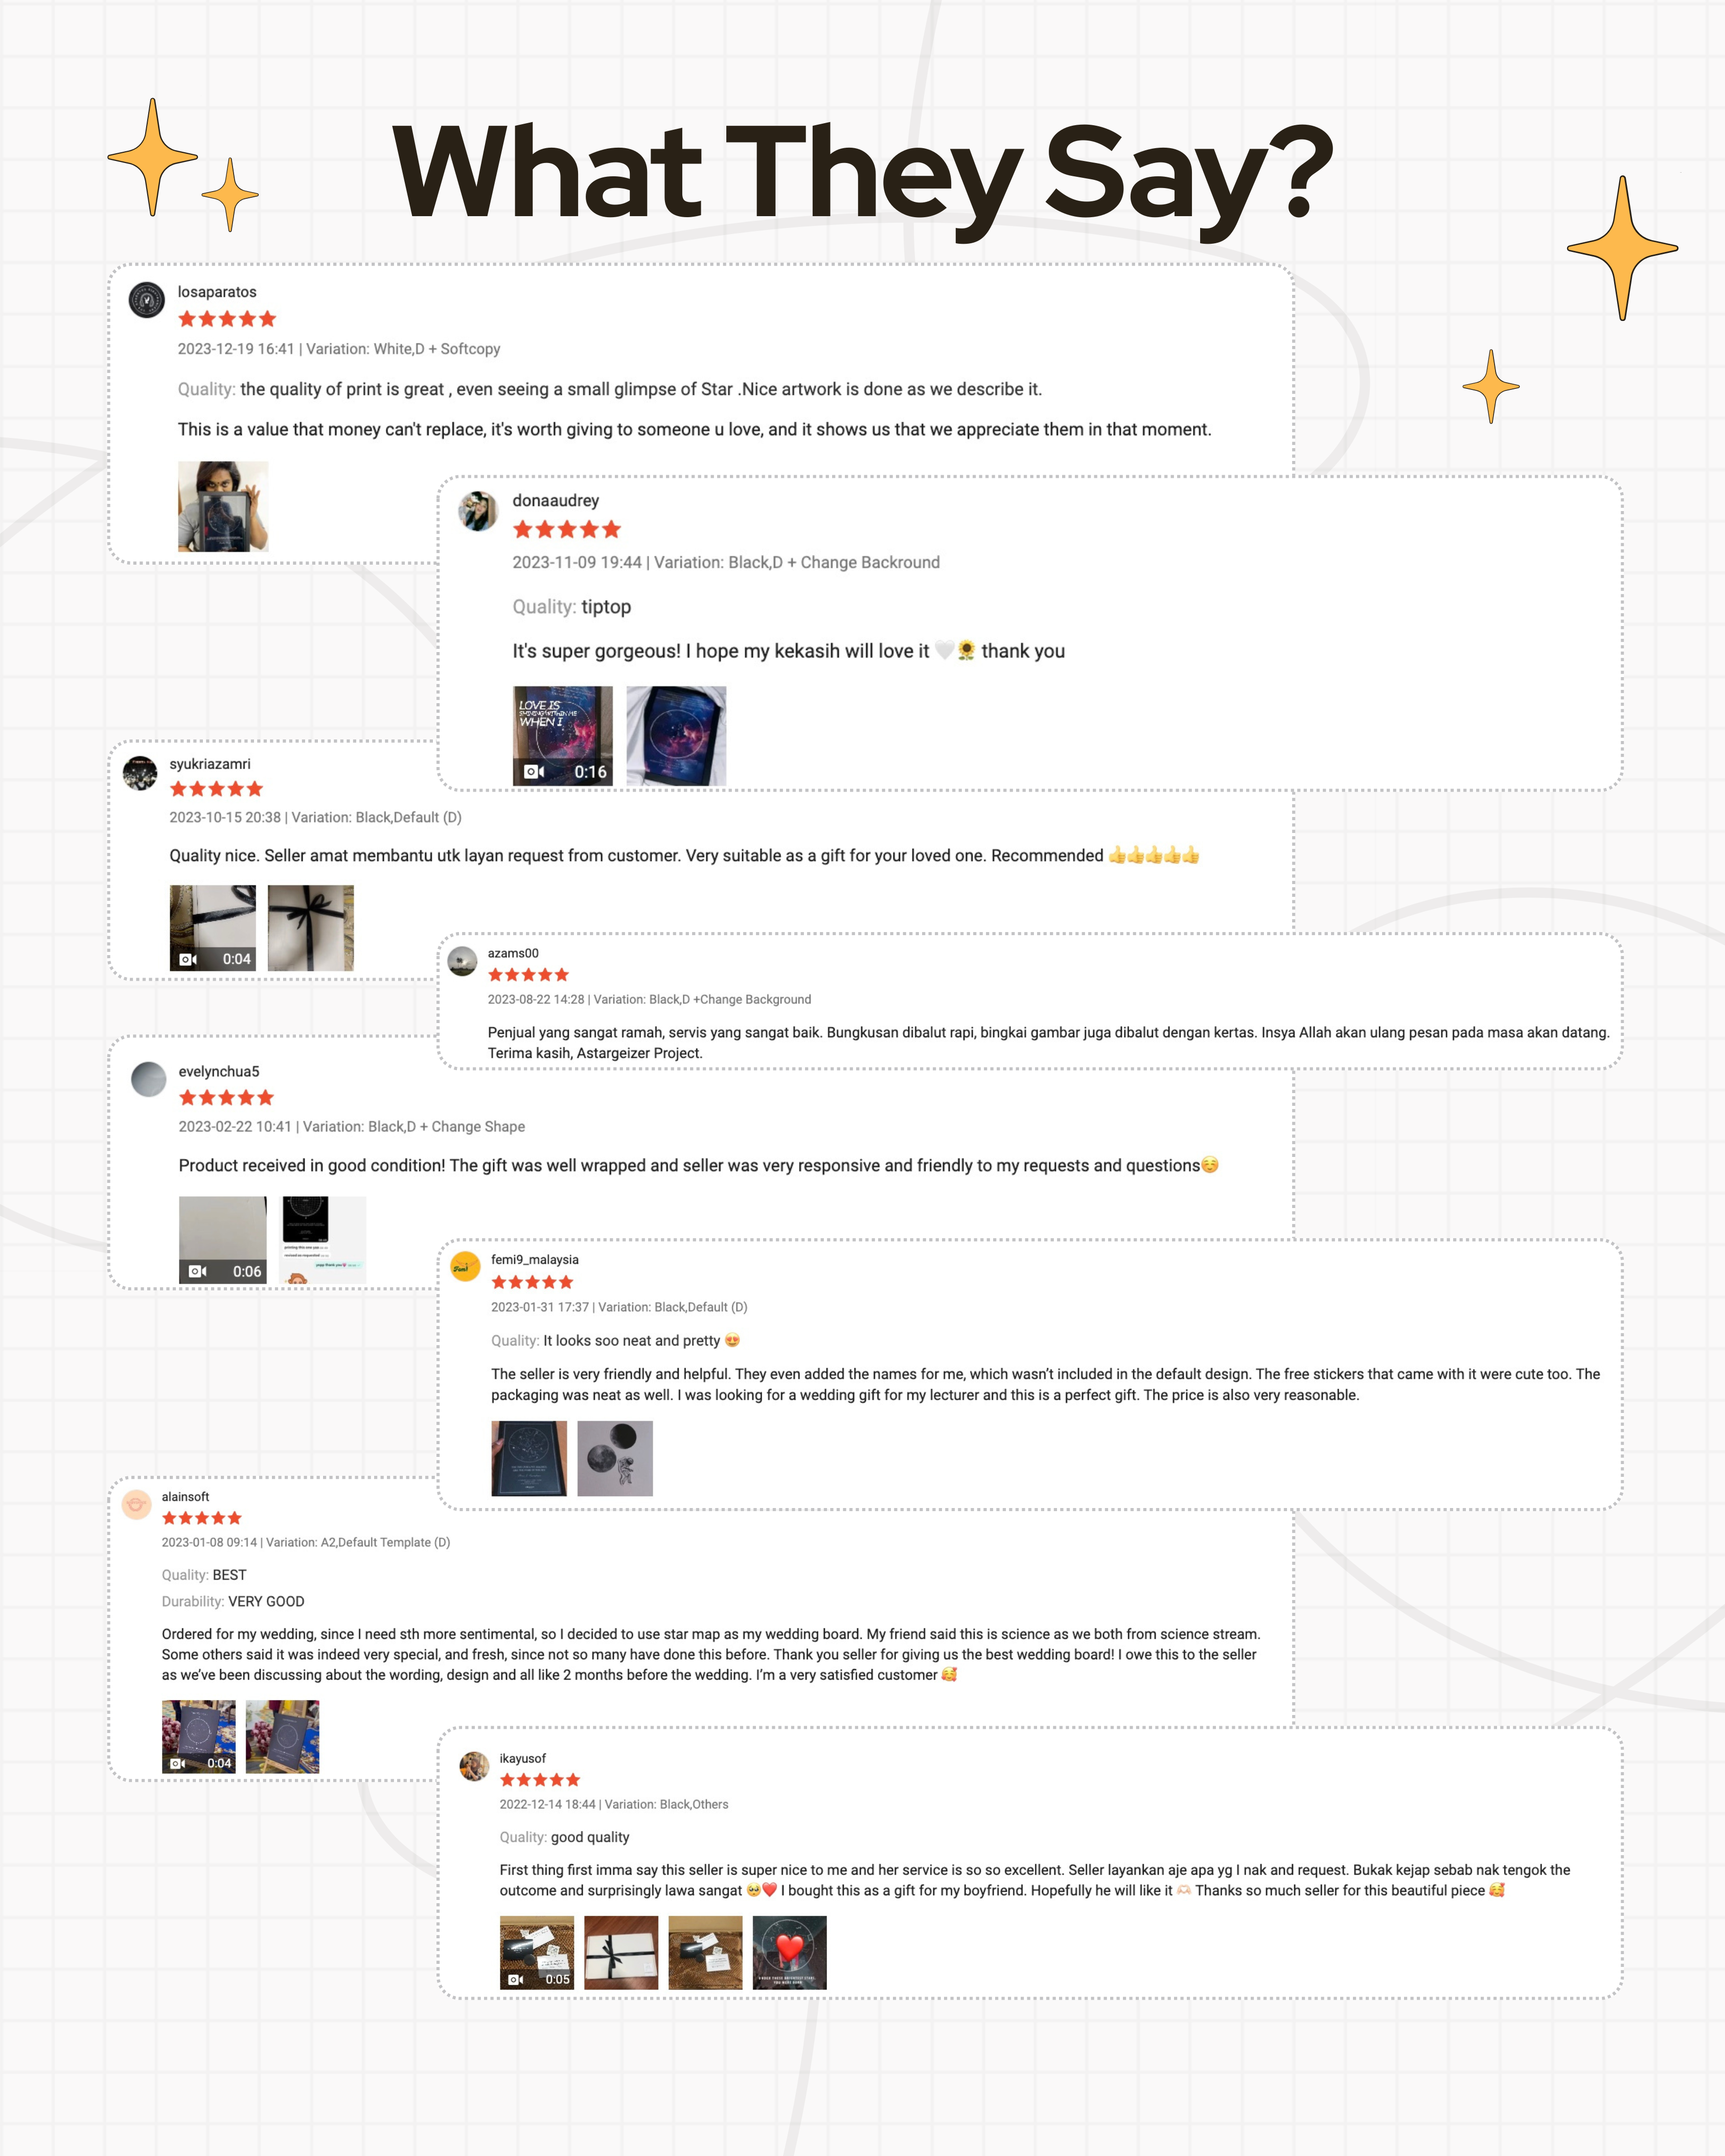Viewport: 1725px width, 2156px height.
Task: Click ikayusof profile avatar
Action: click(474, 1766)
